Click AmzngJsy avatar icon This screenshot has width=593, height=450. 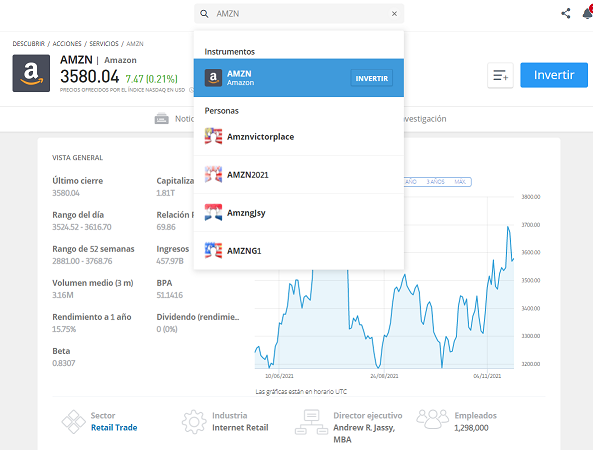pyautogui.click(x=213, y=213)
